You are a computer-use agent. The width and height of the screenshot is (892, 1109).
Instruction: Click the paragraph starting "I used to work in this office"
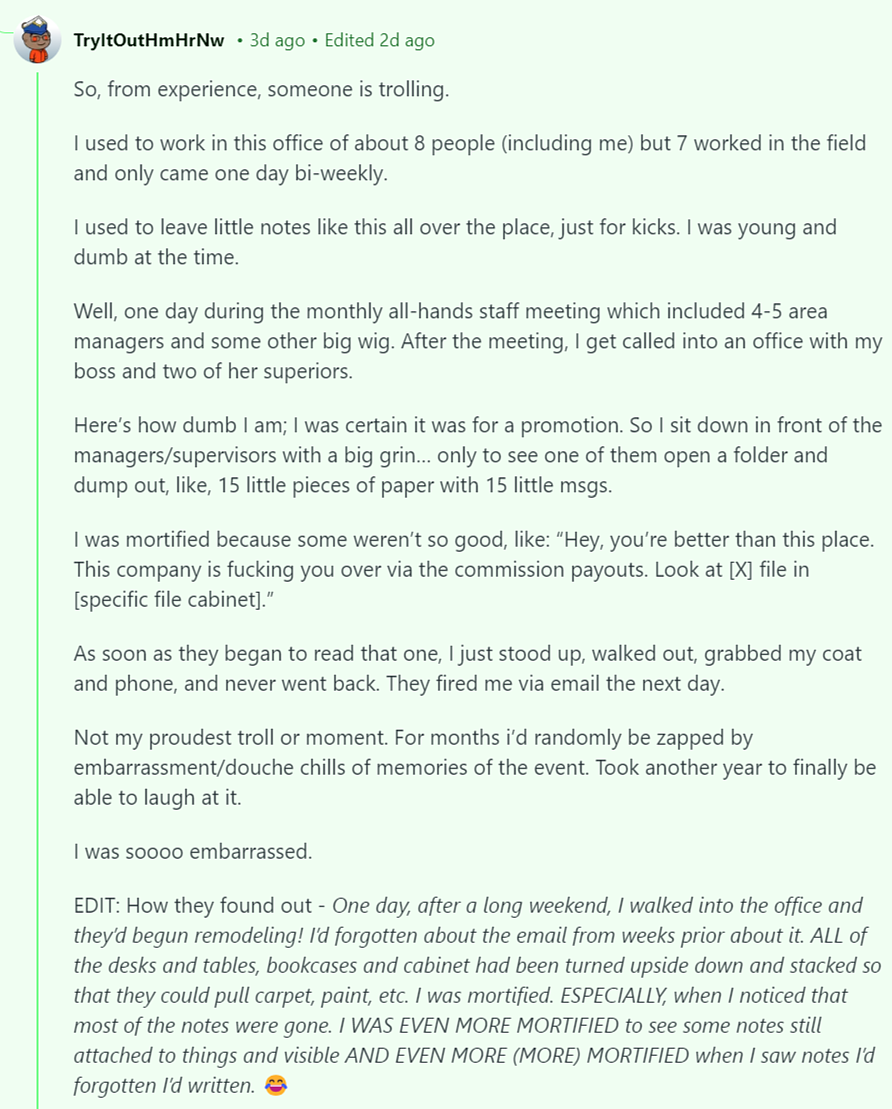pos(470,158)
